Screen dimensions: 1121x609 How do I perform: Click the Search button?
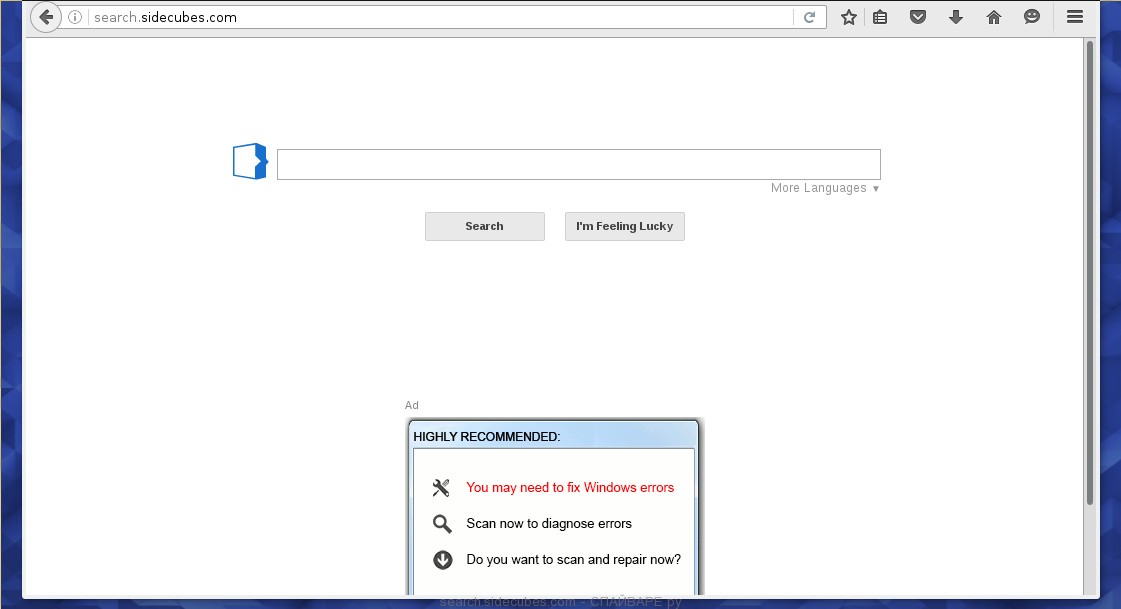point(485,226)
